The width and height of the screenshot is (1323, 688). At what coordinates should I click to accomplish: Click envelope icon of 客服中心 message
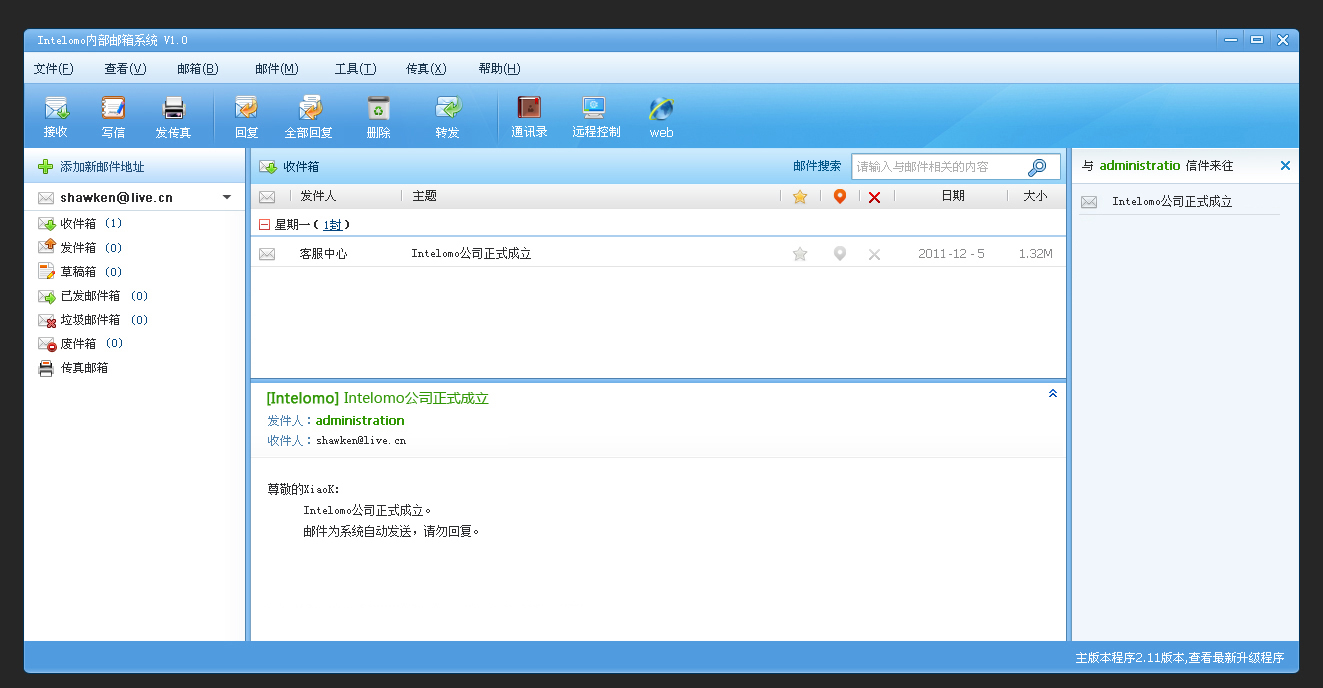[x=267, y=254]
